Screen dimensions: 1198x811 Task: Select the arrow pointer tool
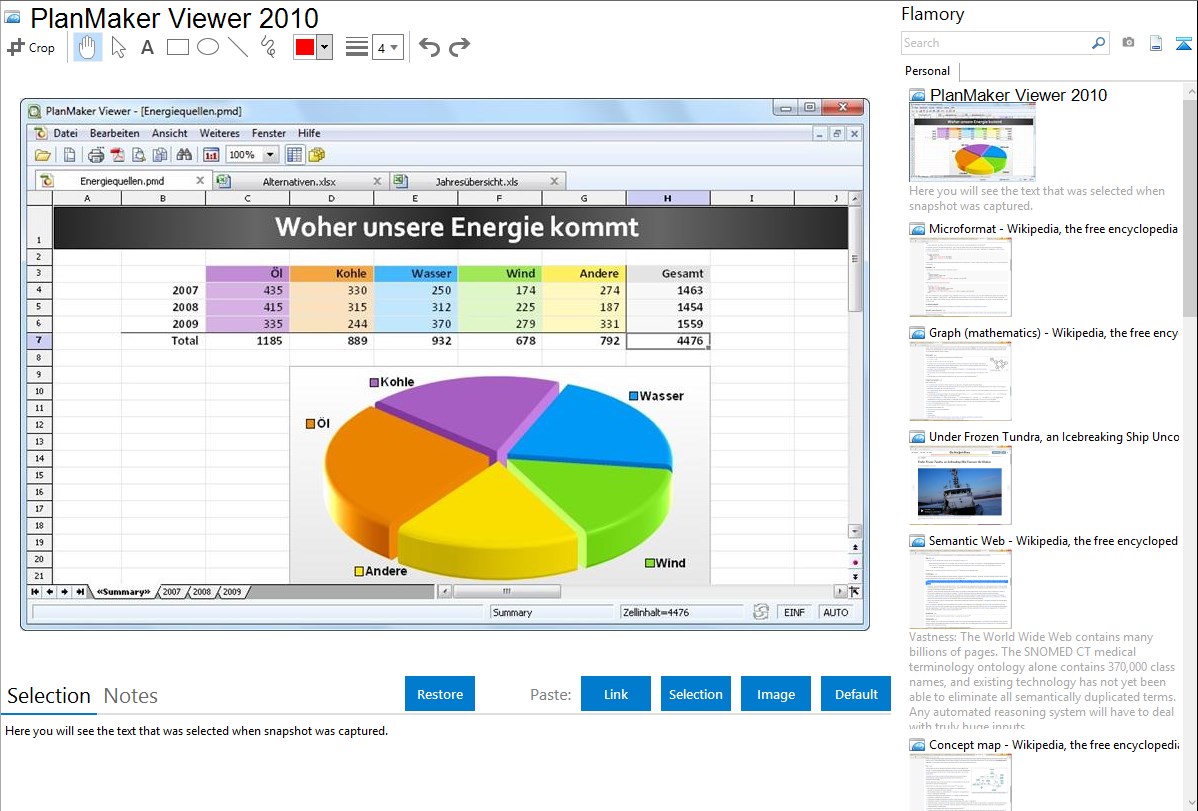118,47
